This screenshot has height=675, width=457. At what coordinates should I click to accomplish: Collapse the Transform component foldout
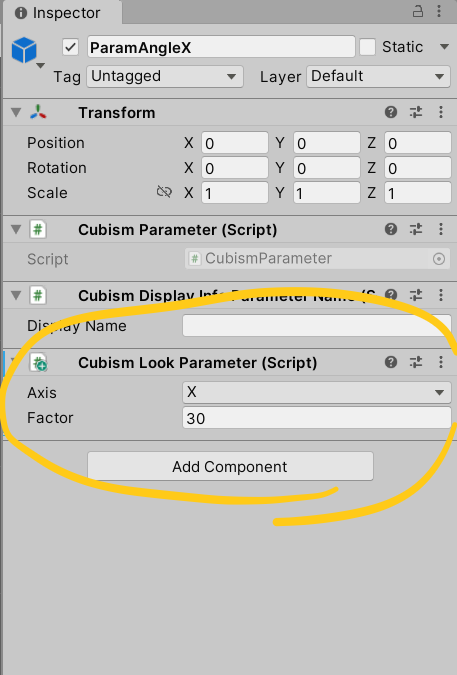[16, 113]
